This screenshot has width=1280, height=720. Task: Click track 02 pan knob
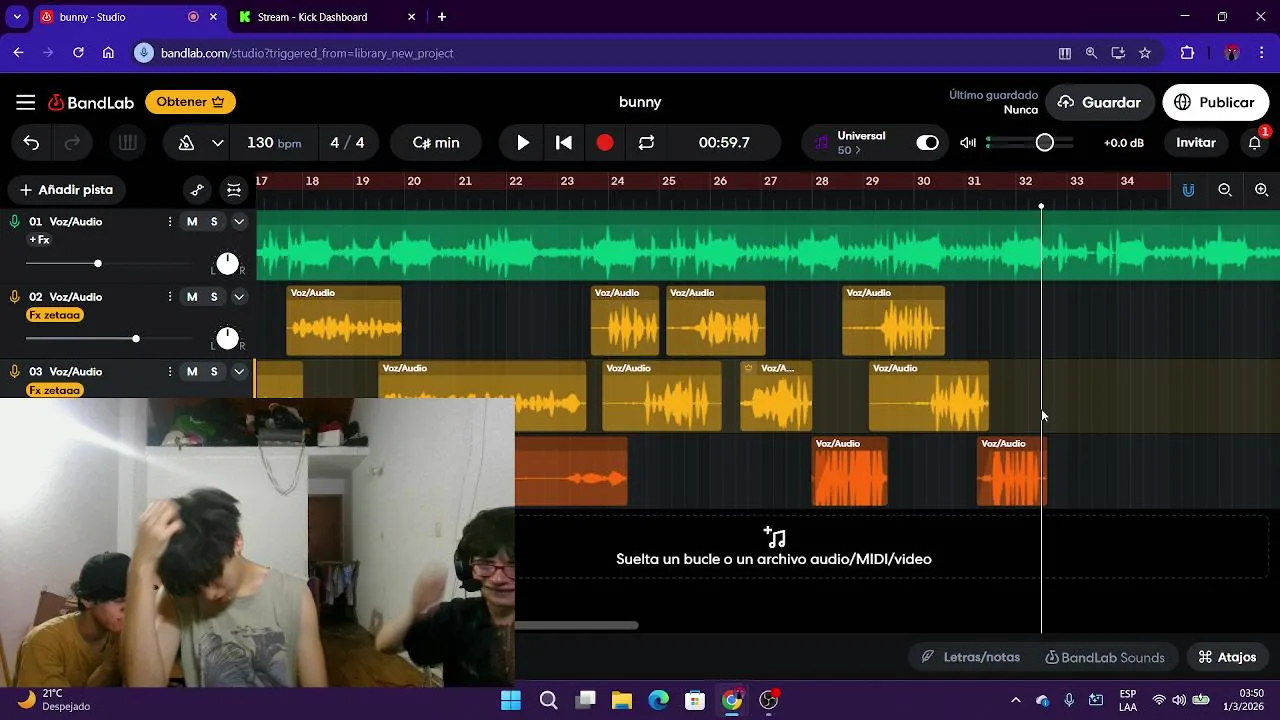coord(227,339)
